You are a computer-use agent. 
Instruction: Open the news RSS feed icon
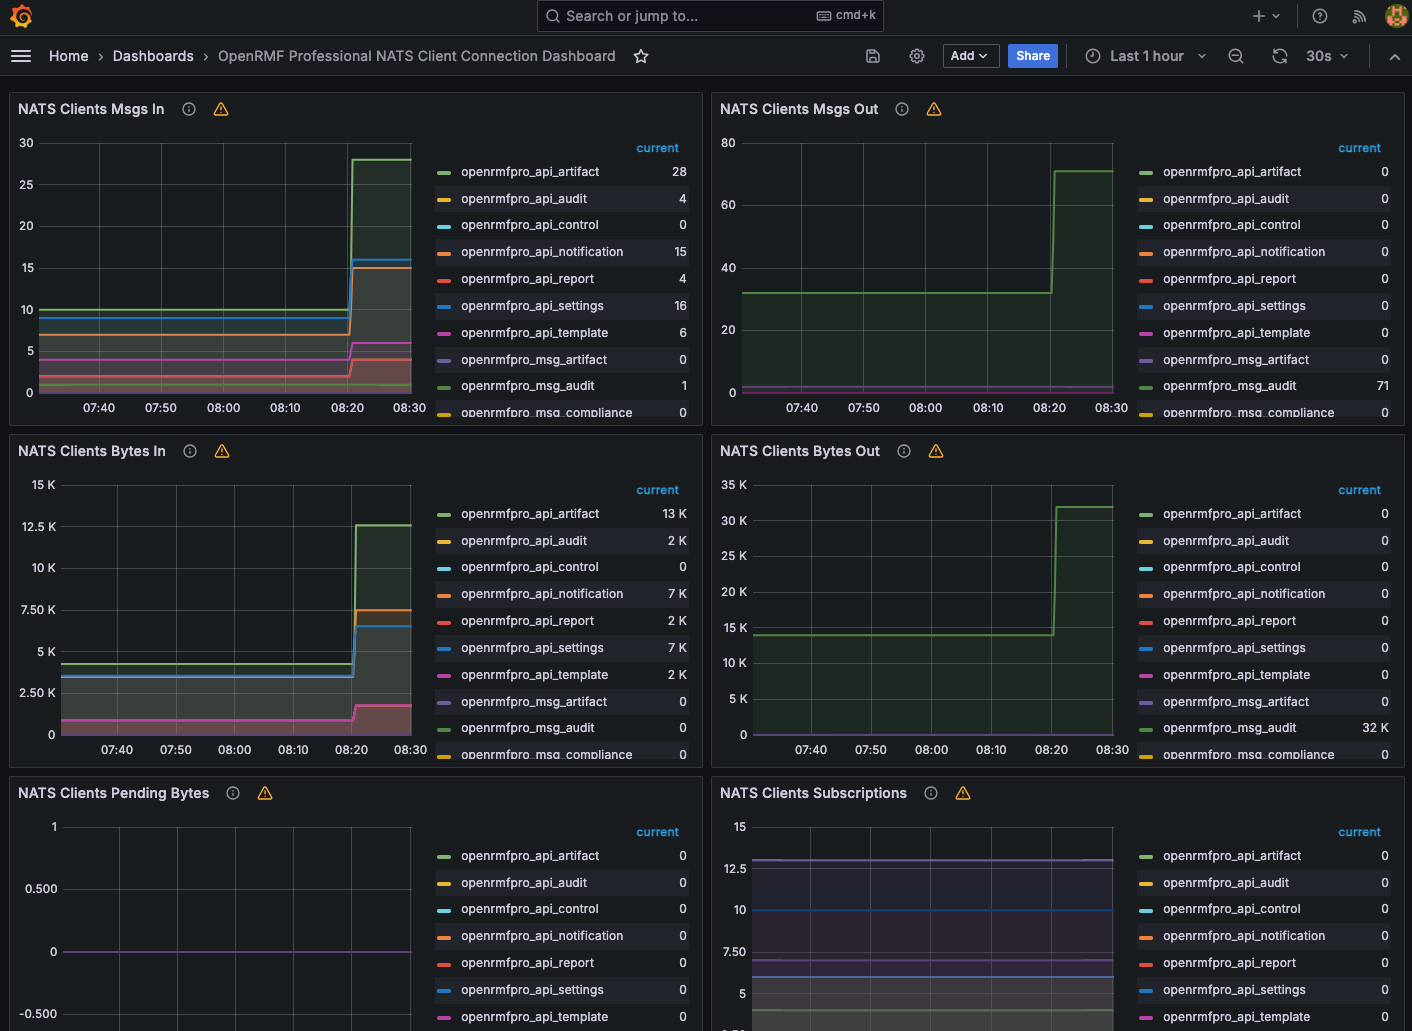(1359, 16)
